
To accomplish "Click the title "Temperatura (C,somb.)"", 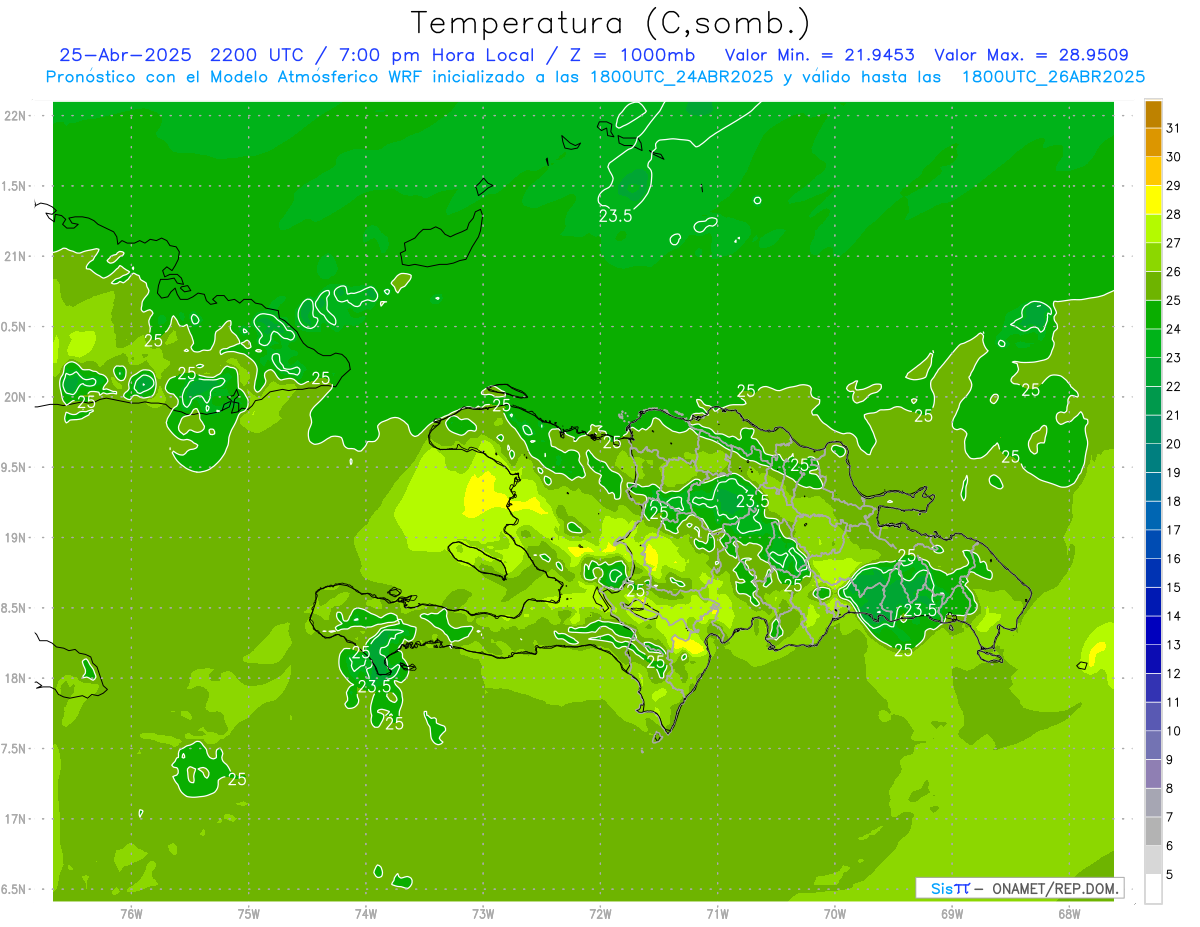I will point(611,24).
